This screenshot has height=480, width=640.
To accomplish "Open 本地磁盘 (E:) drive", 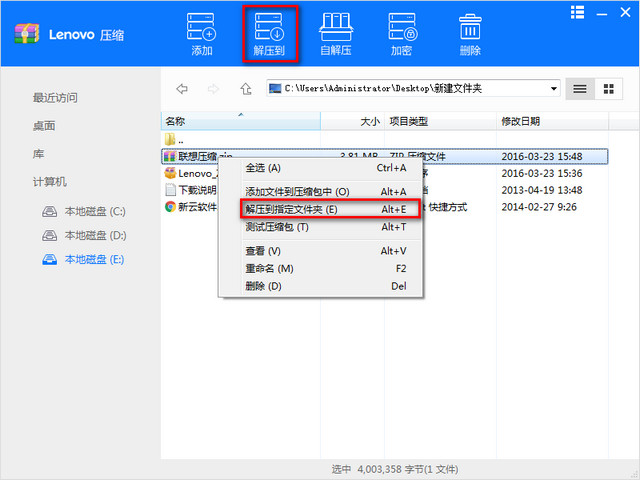I will tap(94, 259).
